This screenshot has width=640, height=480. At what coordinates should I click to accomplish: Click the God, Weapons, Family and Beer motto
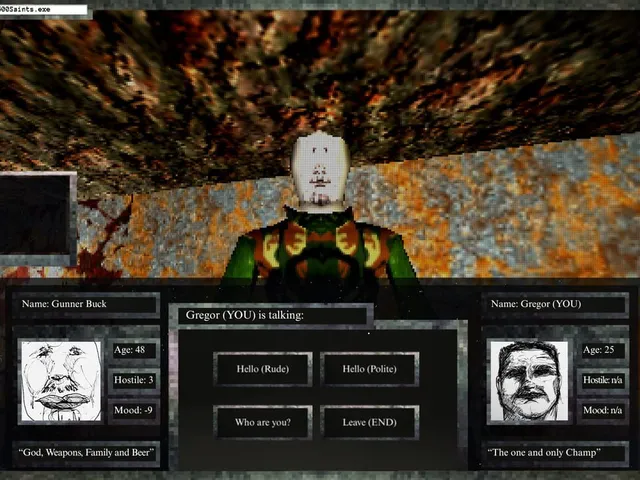[x=86, y=453]
